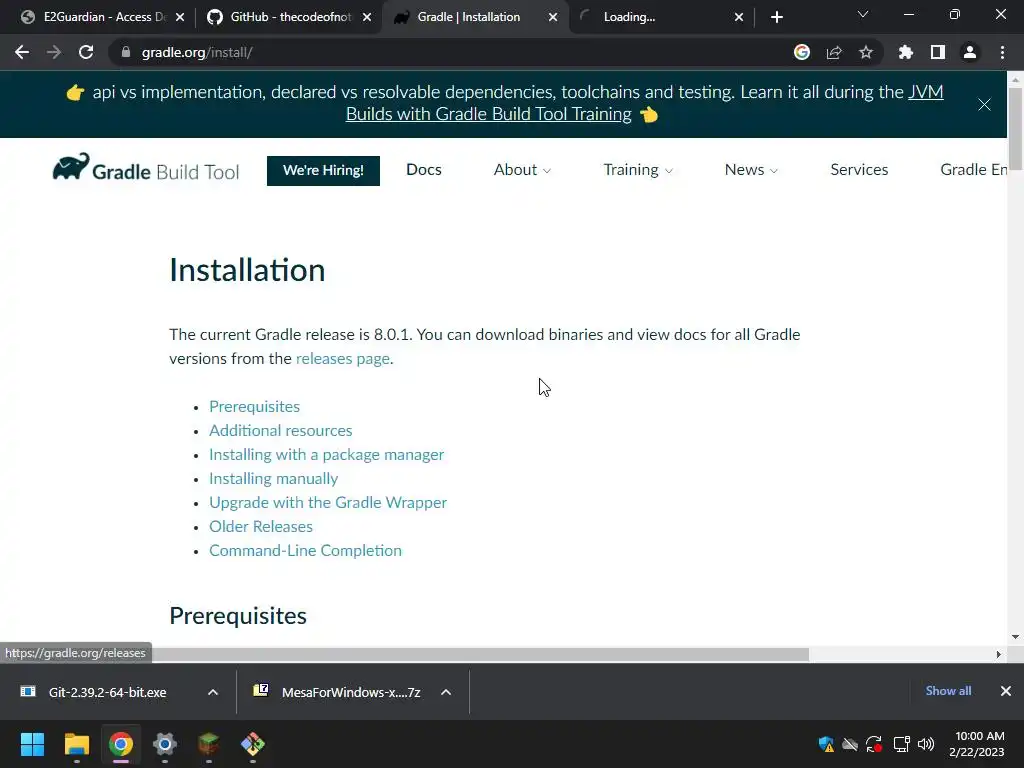The width and height of the screenshot is (1024, 768).
Task: Click horizontal scrollbar right arrow
Action: pyautogui.click(x=999, y=654)
